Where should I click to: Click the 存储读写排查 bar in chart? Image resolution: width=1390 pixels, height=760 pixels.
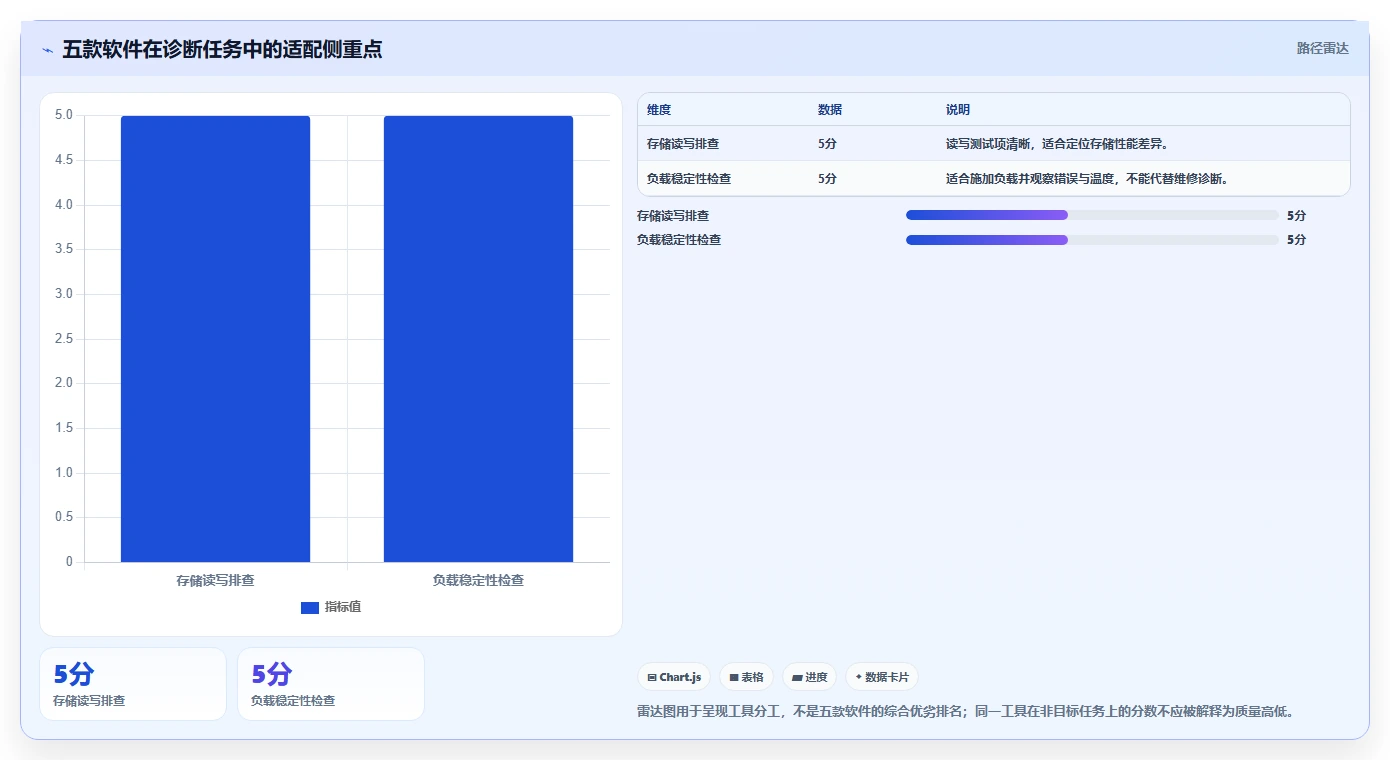pos(215,339)
